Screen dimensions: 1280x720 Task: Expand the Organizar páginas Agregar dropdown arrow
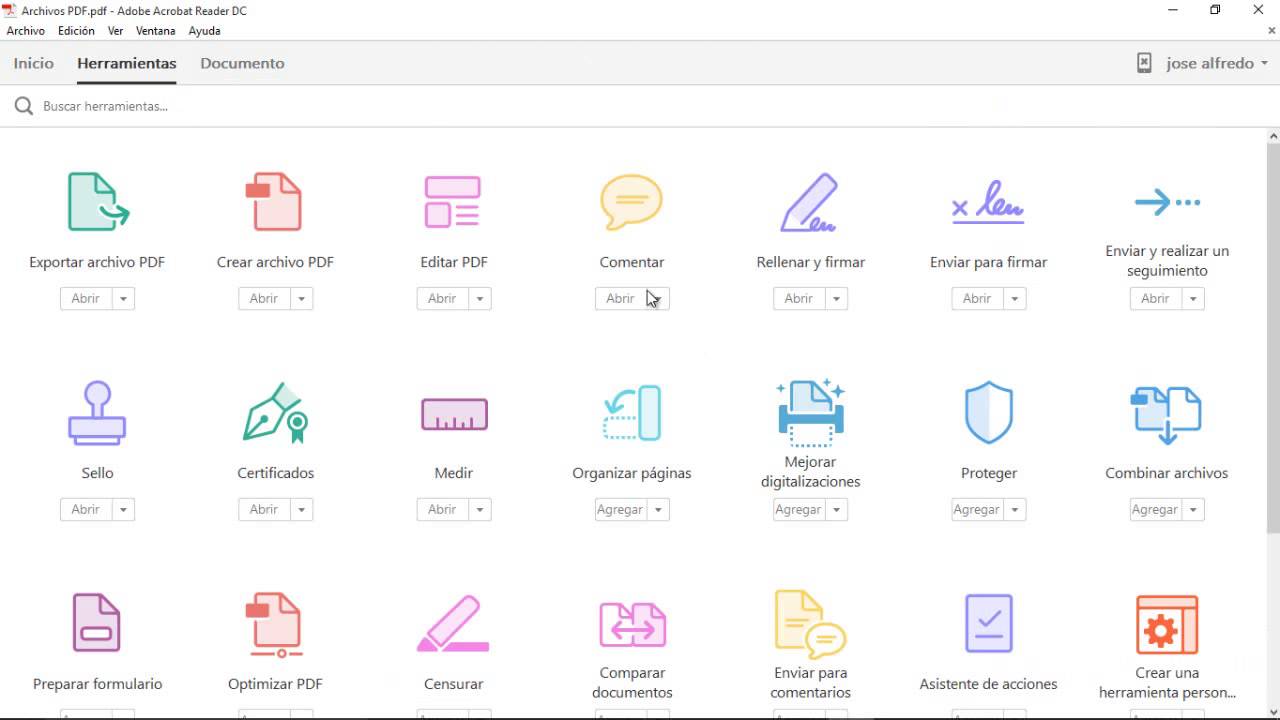(658, 509)
